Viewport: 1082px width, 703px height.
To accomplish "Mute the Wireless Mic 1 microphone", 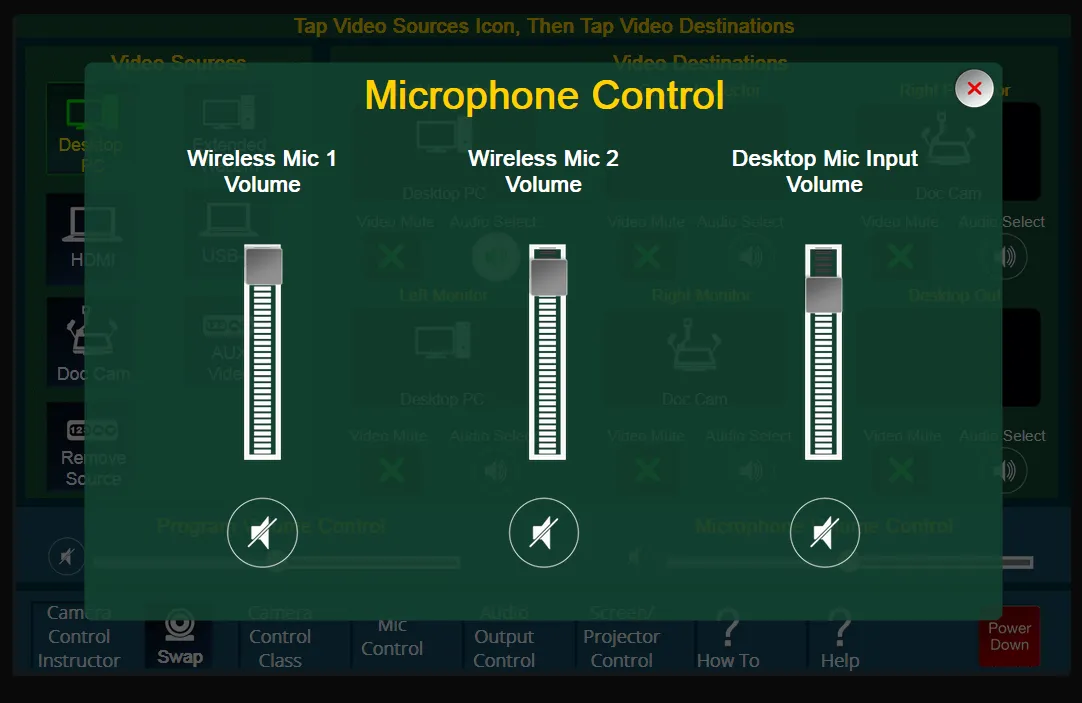I will [262, 533].
